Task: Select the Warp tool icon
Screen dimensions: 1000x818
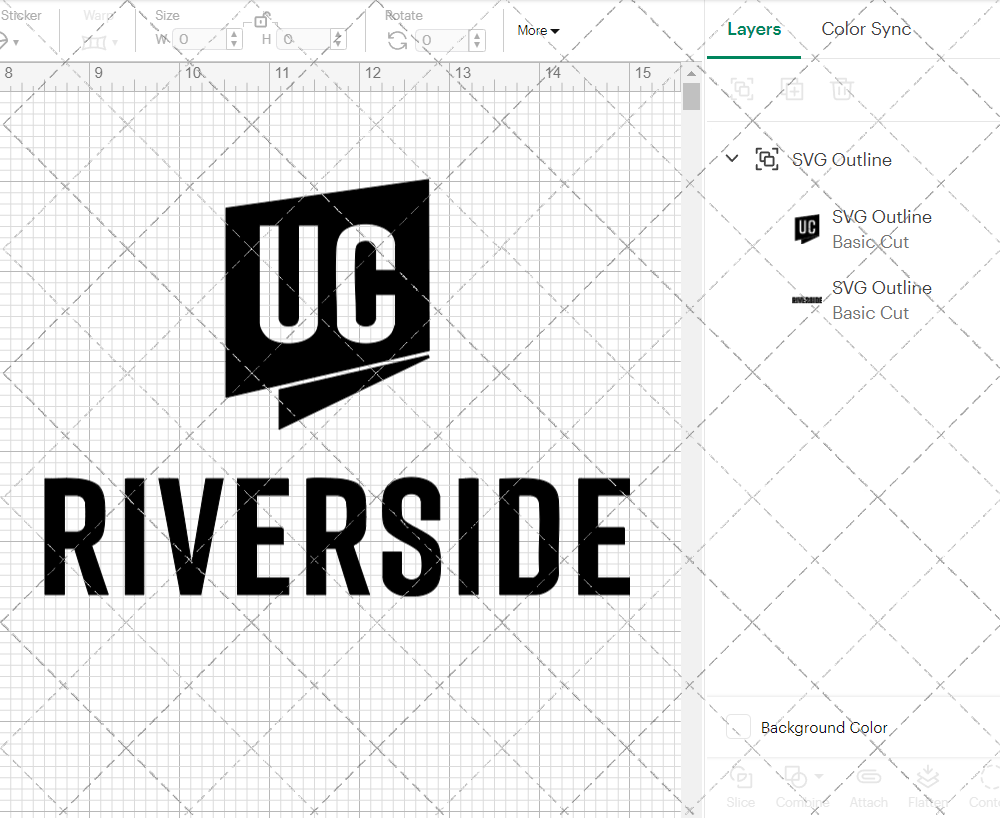Action: [x=95, y=42]
